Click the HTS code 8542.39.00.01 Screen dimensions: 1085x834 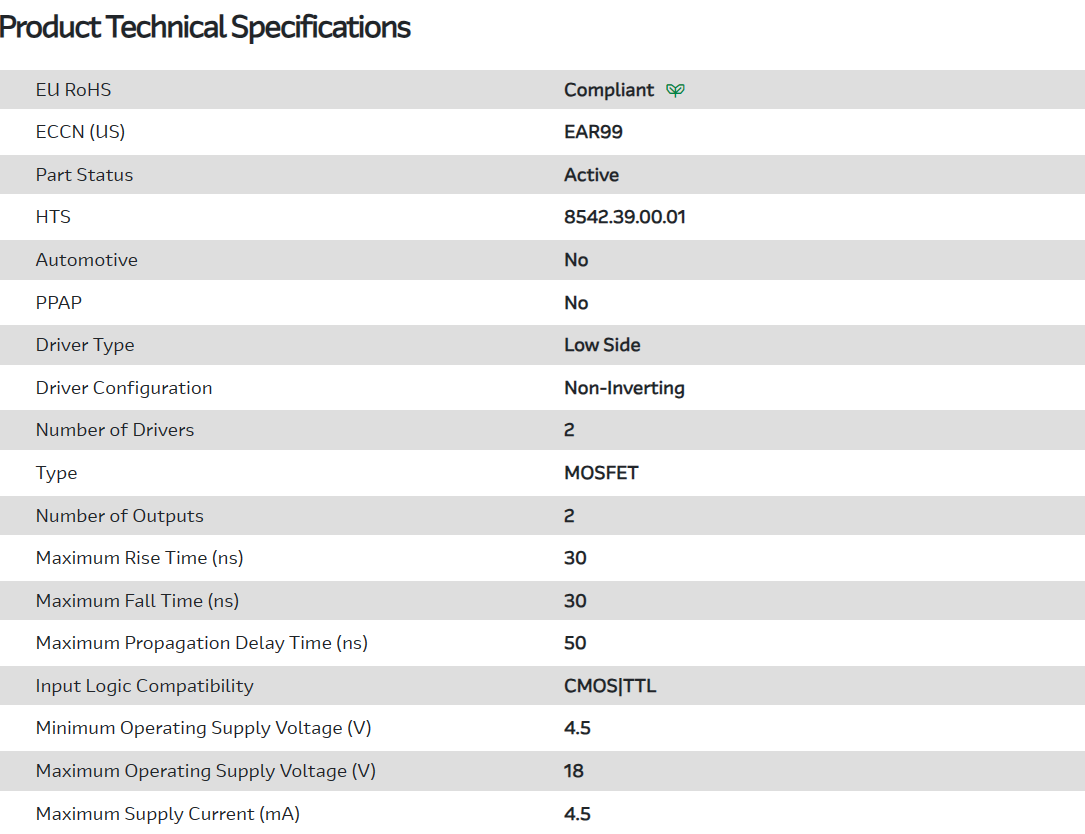[x=625, y=217]
